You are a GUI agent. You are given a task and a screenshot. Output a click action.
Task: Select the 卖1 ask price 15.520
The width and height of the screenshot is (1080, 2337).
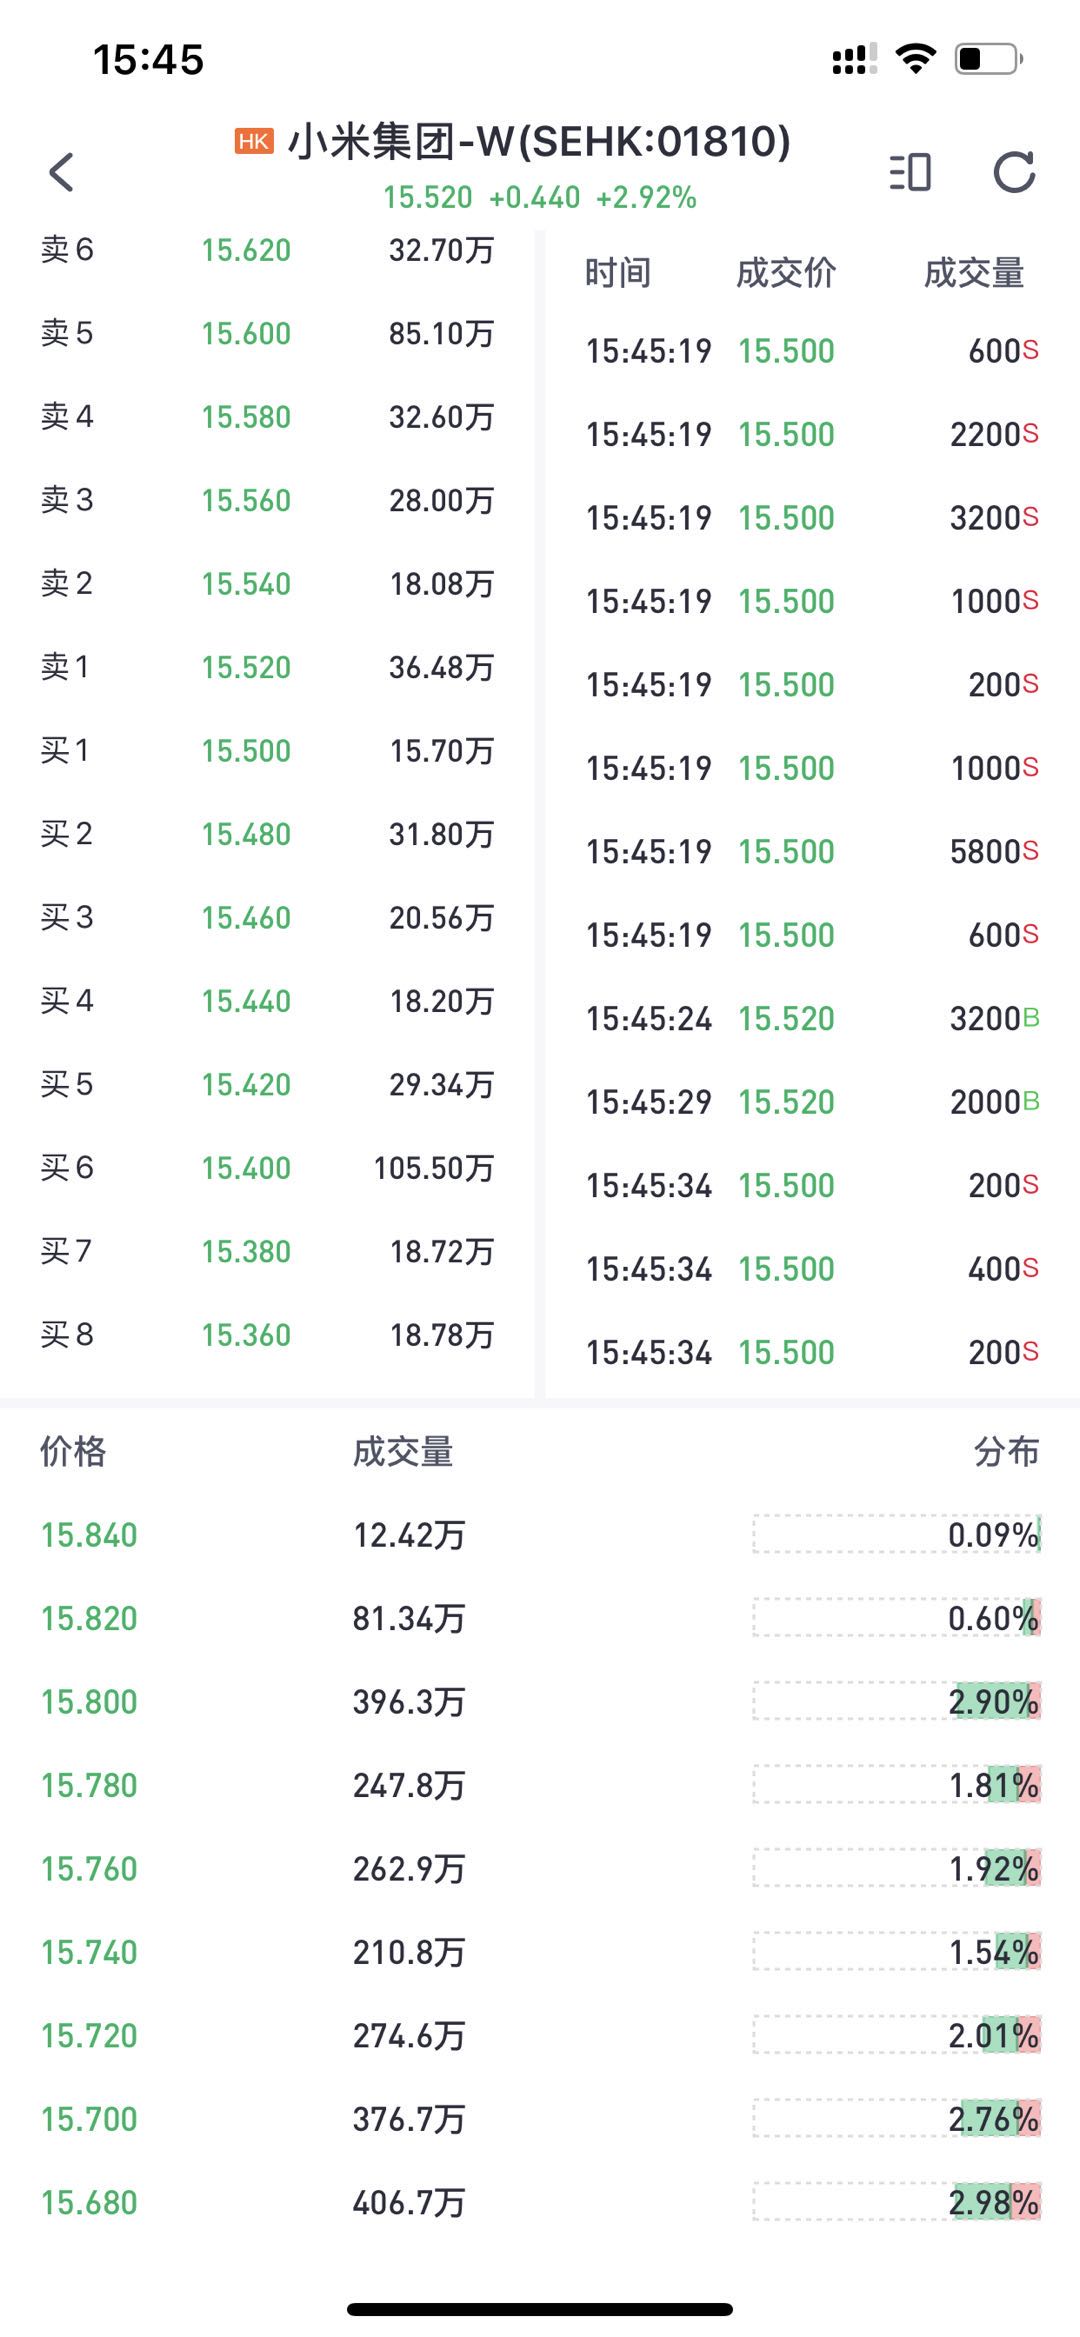246,667
